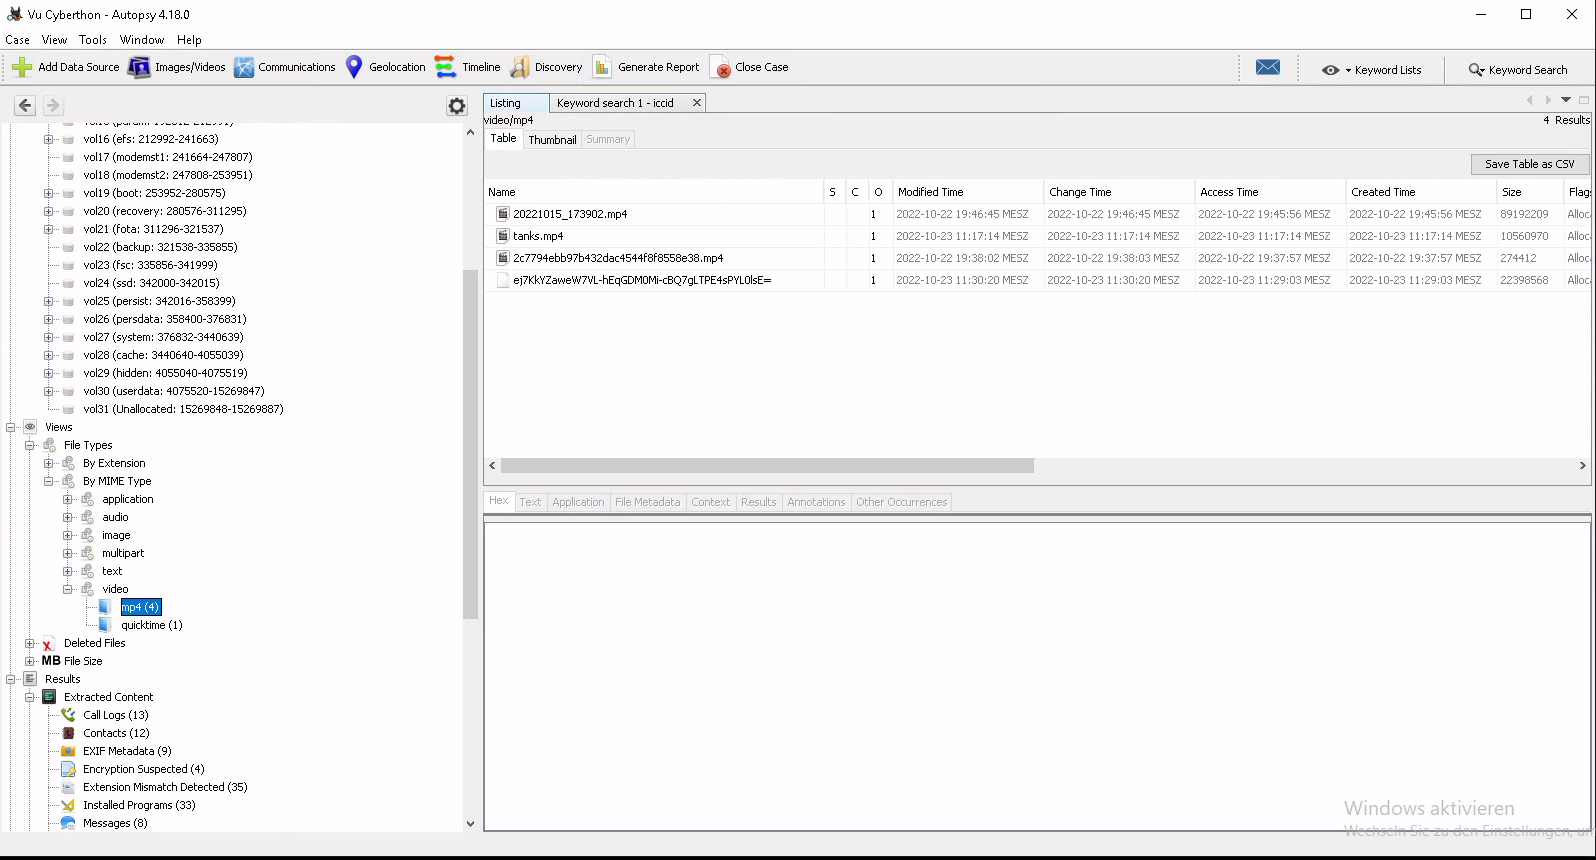Select Extension Mismatch Detected (35) item
1596x860 pixels.
pyautogui.click(x=165, y=787)
